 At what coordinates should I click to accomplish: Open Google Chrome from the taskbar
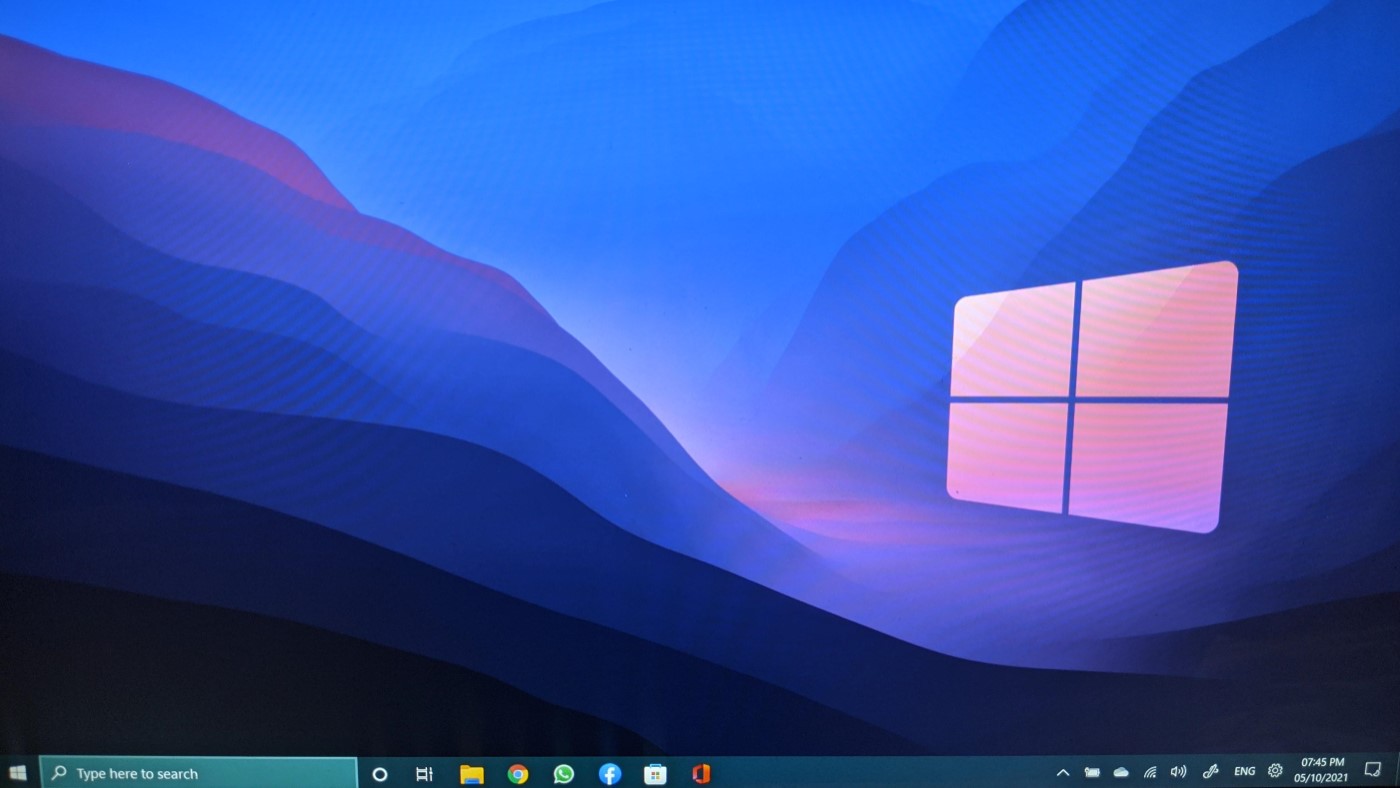[x=517, y=774]
